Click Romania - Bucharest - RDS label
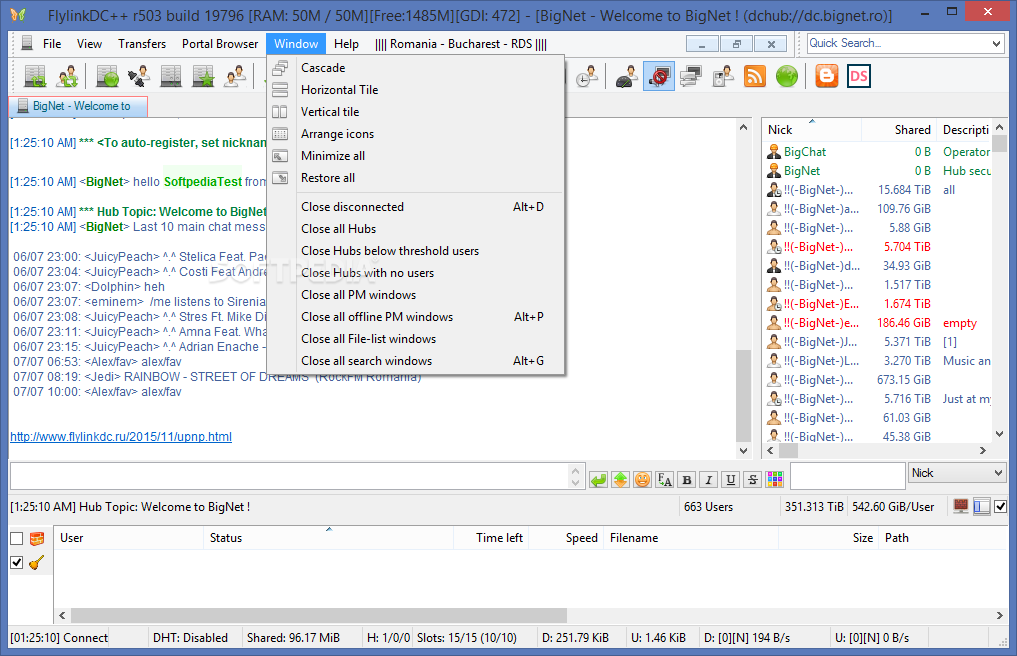The width and height of the screenshot is (1017, 656). pyautogui.click(x=461, y=43)
